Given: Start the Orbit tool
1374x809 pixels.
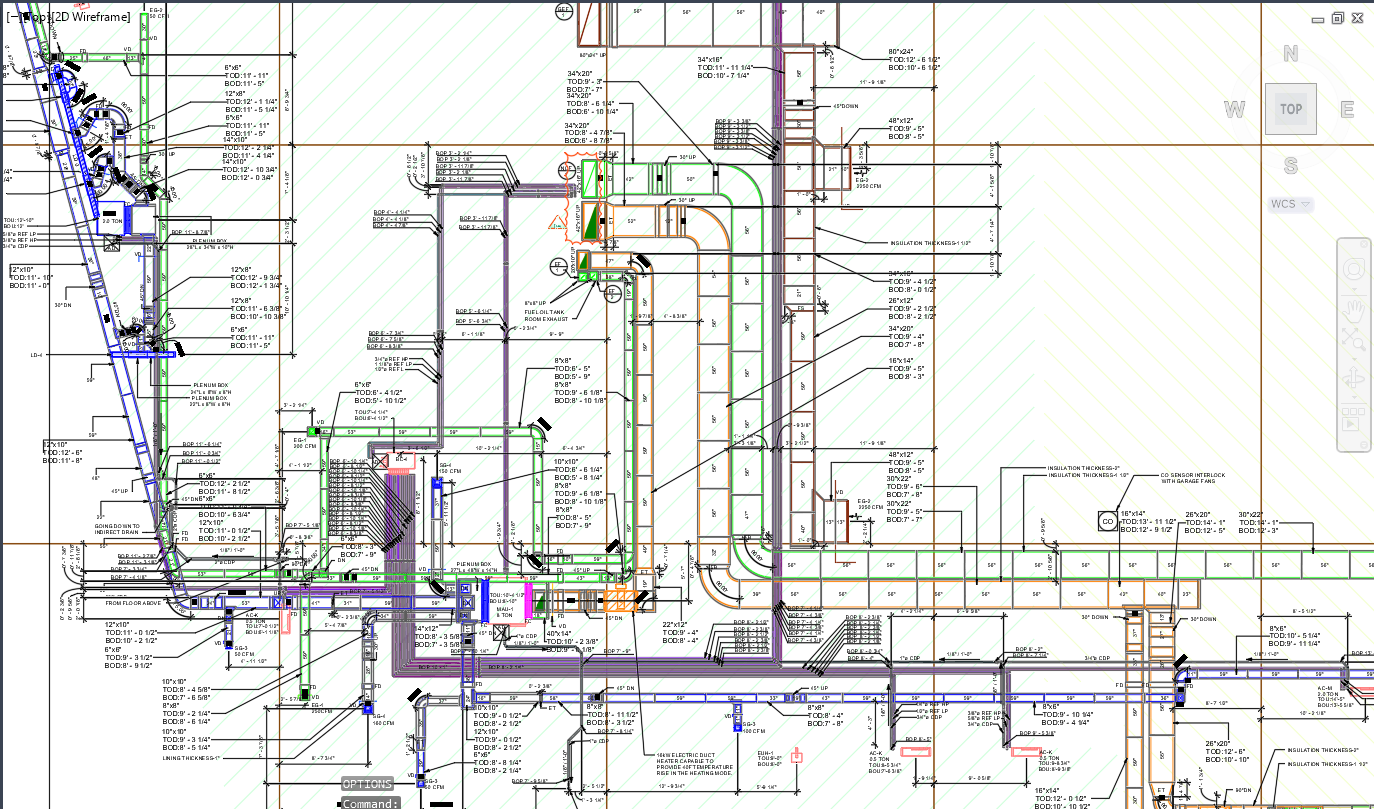Looking at the screenshot, I should pyautogui.click(x=1355, y=379).
